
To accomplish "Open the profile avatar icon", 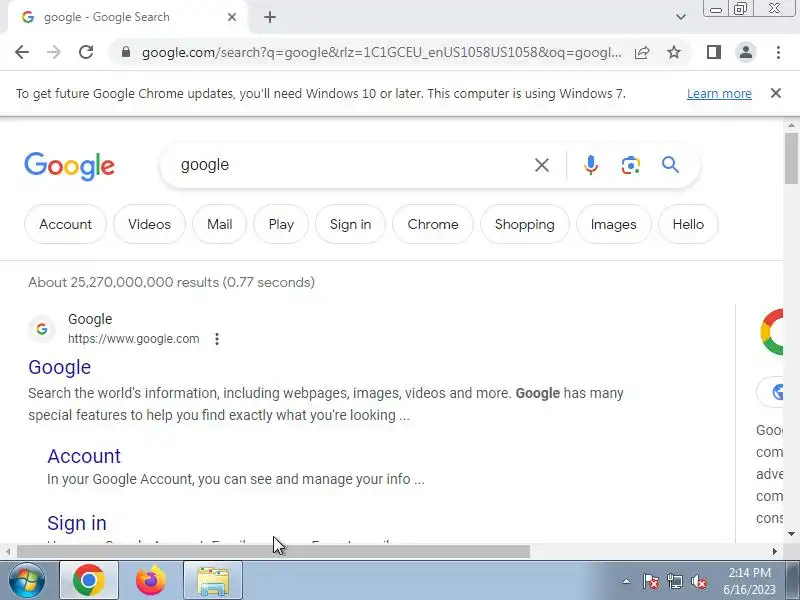I will pyautogui.click(x=745, y=52).
